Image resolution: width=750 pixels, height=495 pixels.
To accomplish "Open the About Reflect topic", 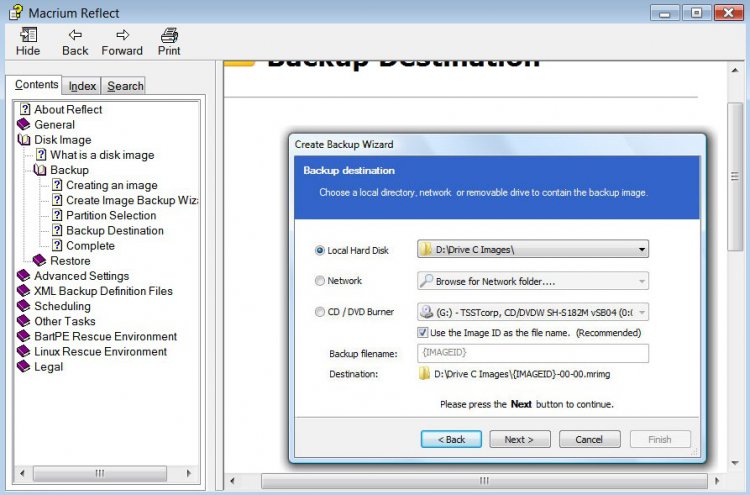I will 68,110.
